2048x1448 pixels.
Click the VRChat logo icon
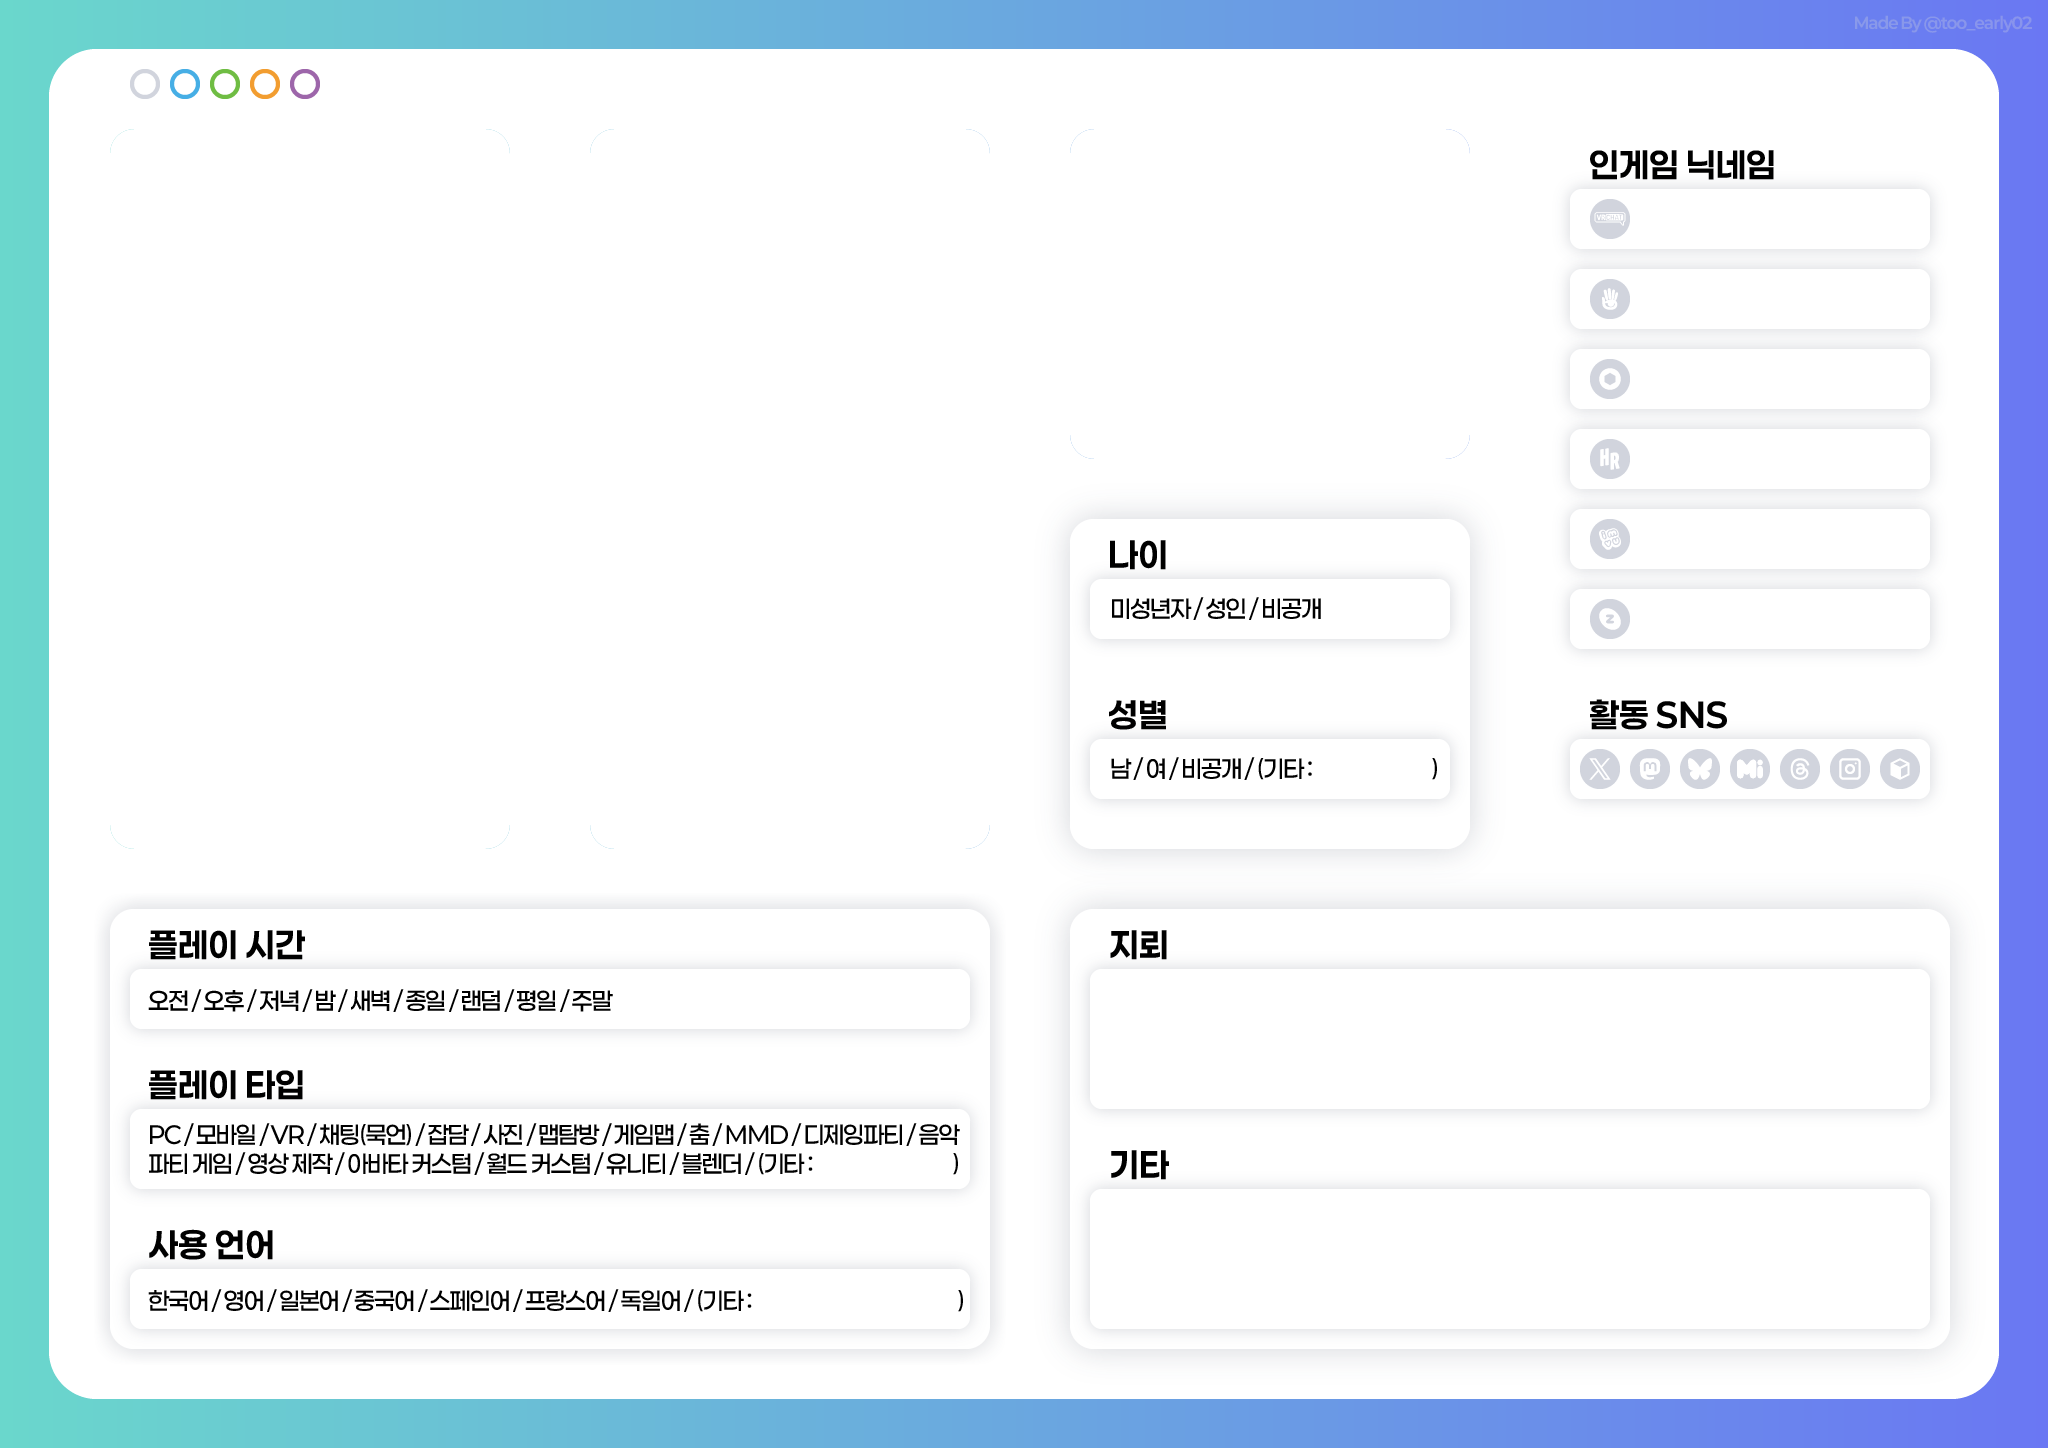pos(1609,219)
